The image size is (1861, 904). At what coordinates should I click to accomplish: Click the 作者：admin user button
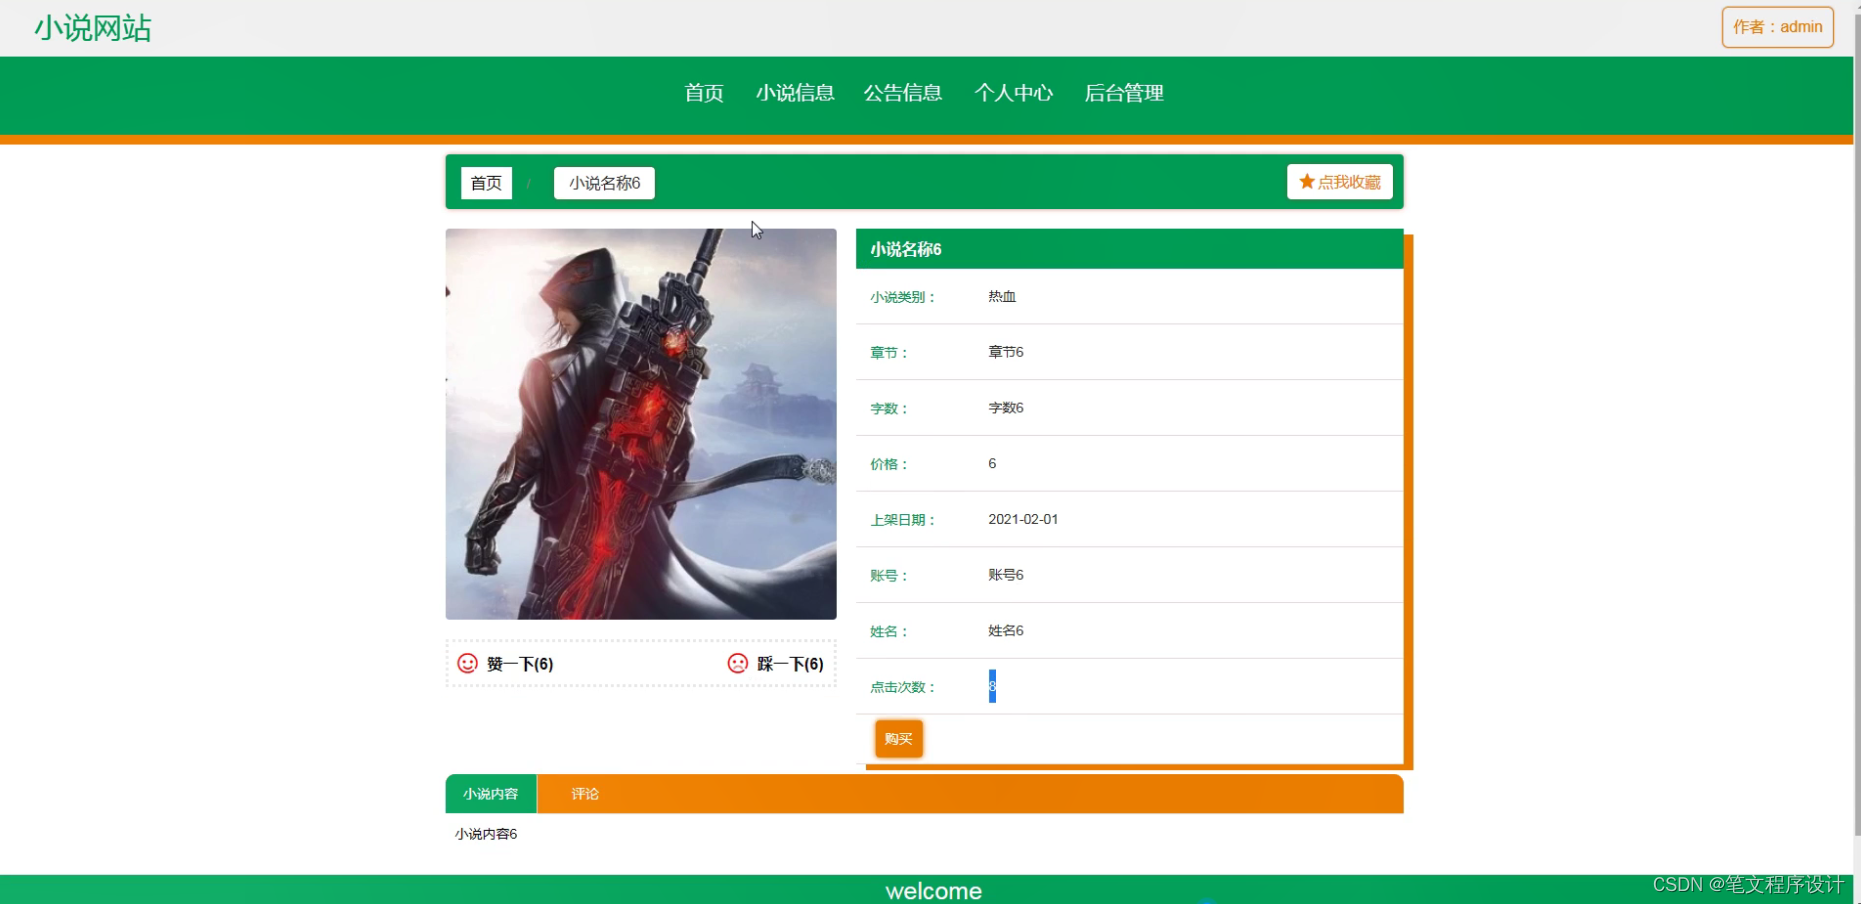click(1778, 27)
